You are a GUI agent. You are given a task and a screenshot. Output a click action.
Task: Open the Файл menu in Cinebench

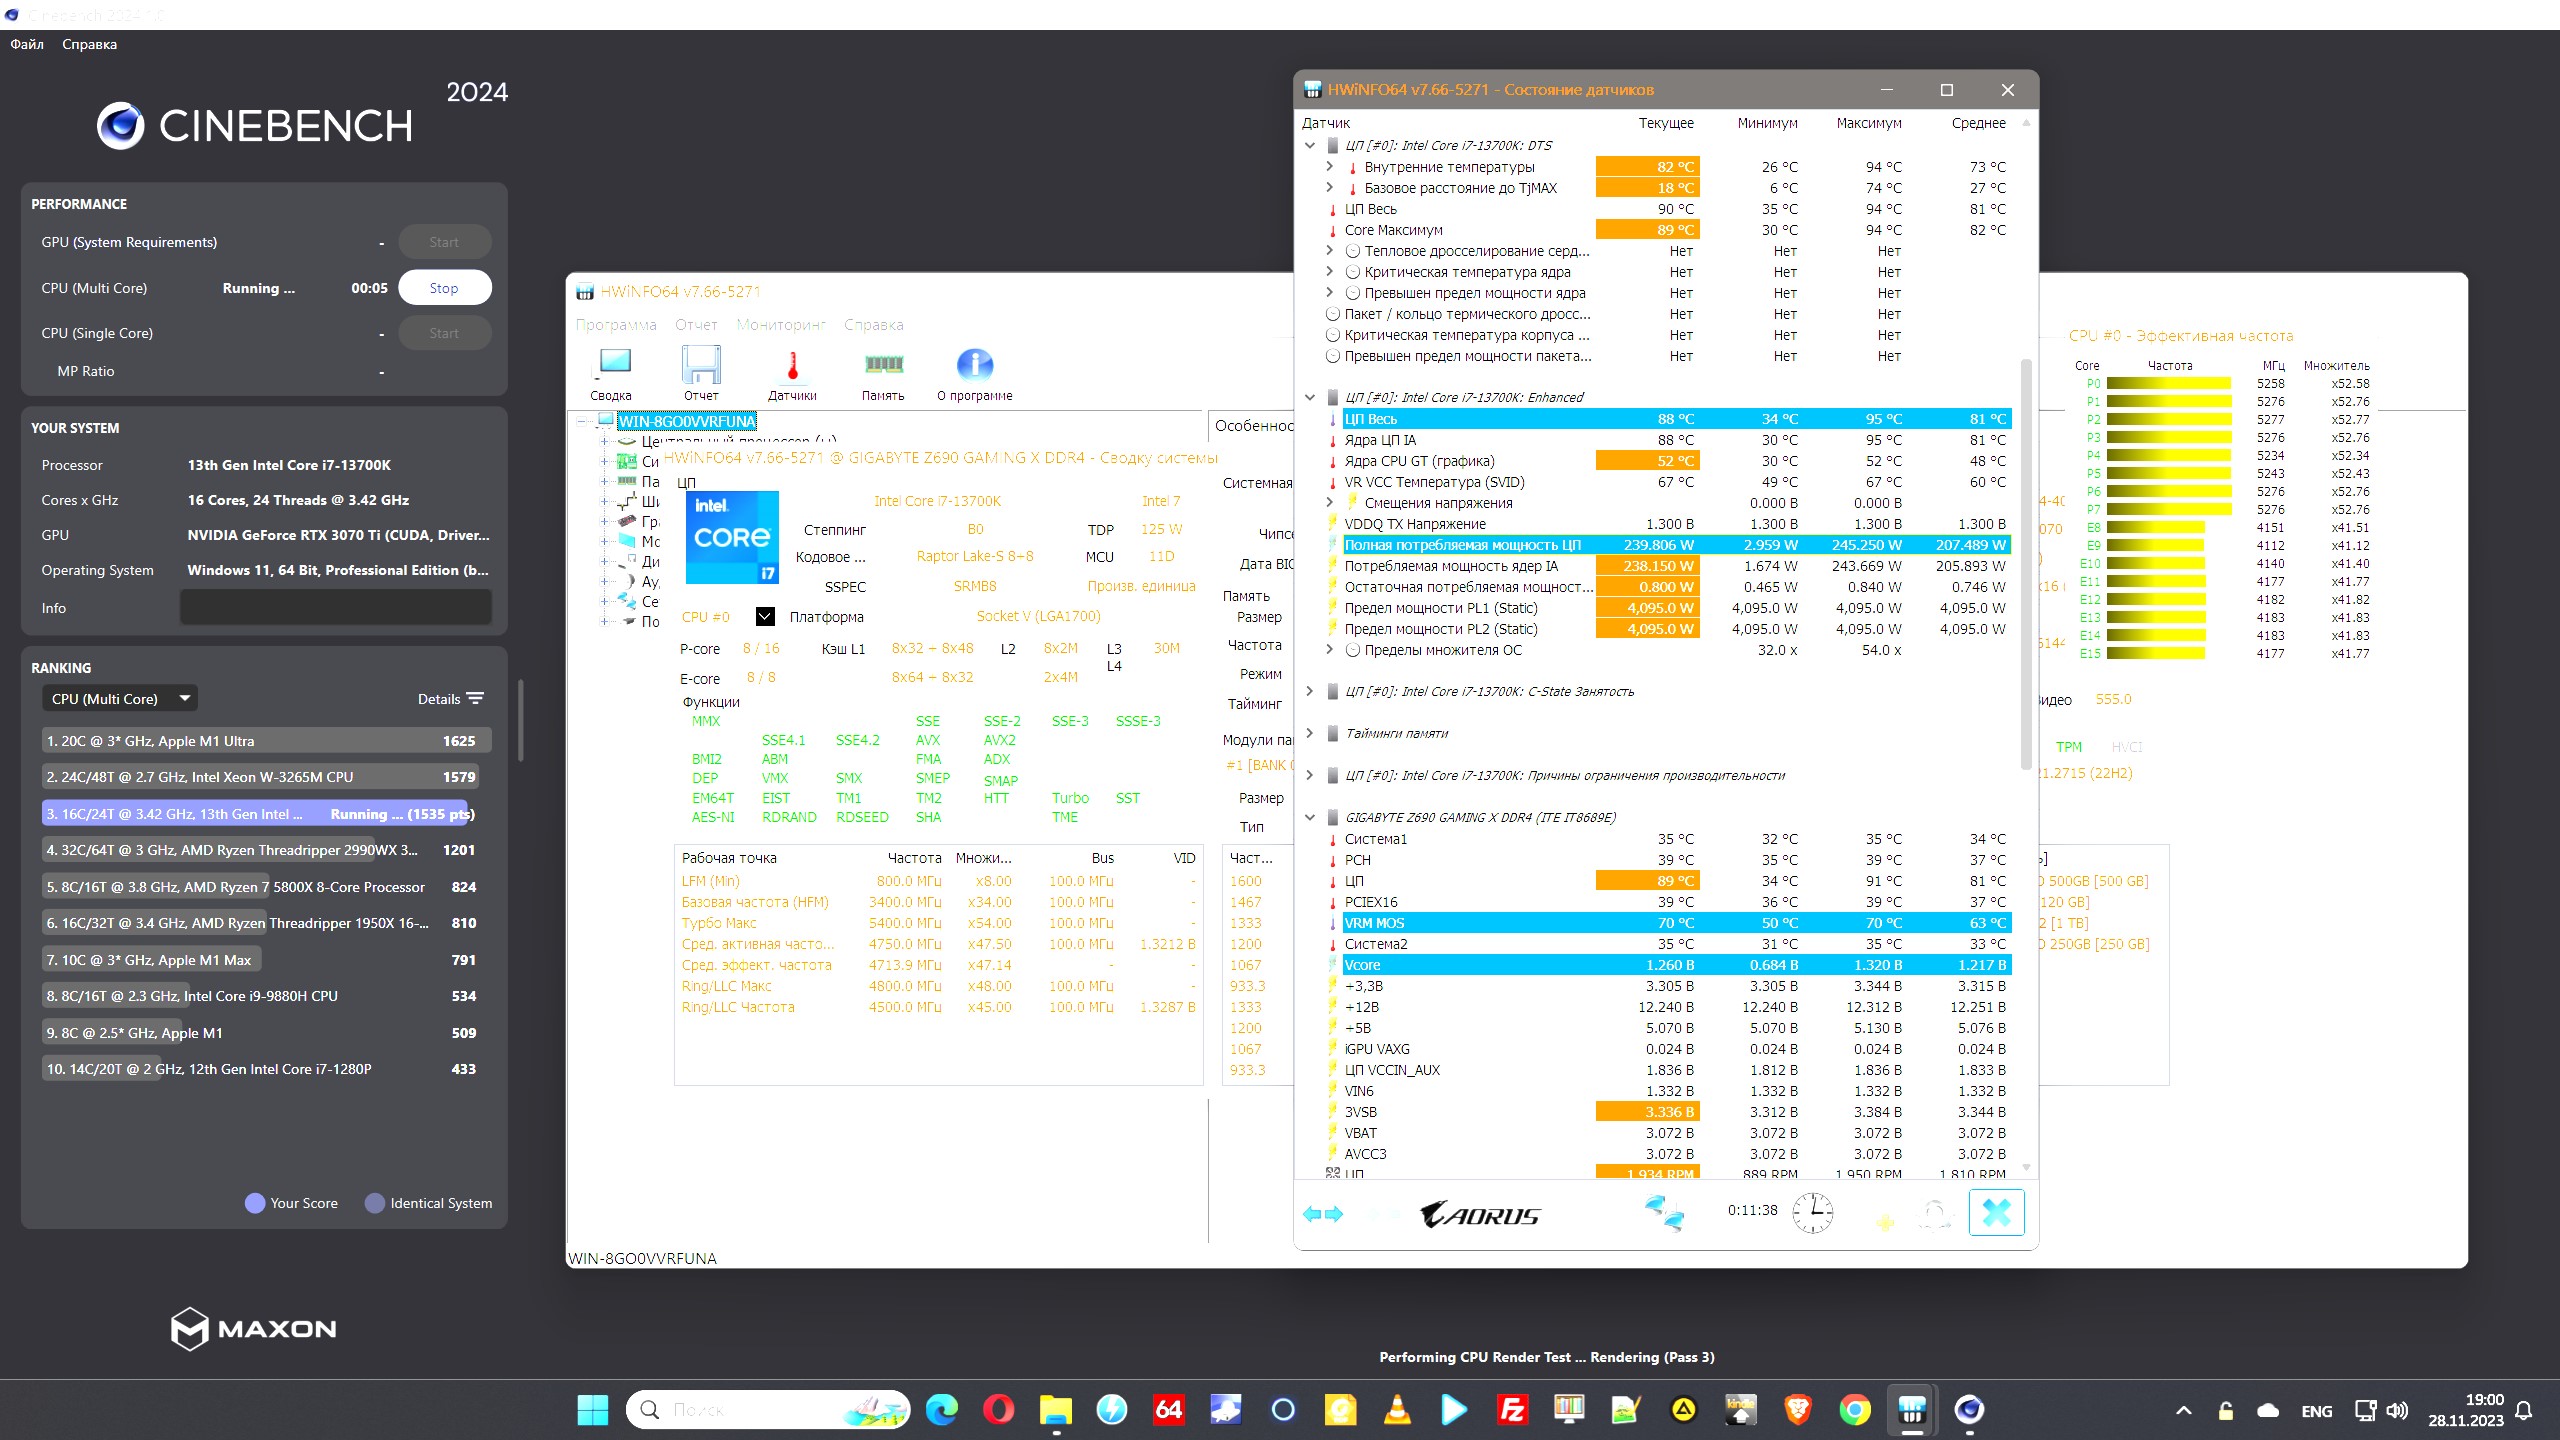pyautogui.click(x=27, y=44)
